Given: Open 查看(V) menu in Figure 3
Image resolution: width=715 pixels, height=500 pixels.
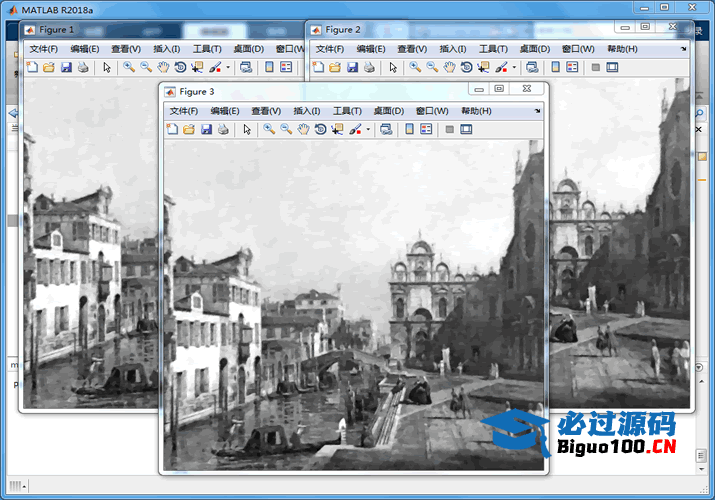Looking at the screenshot, I should pos(266,111).
